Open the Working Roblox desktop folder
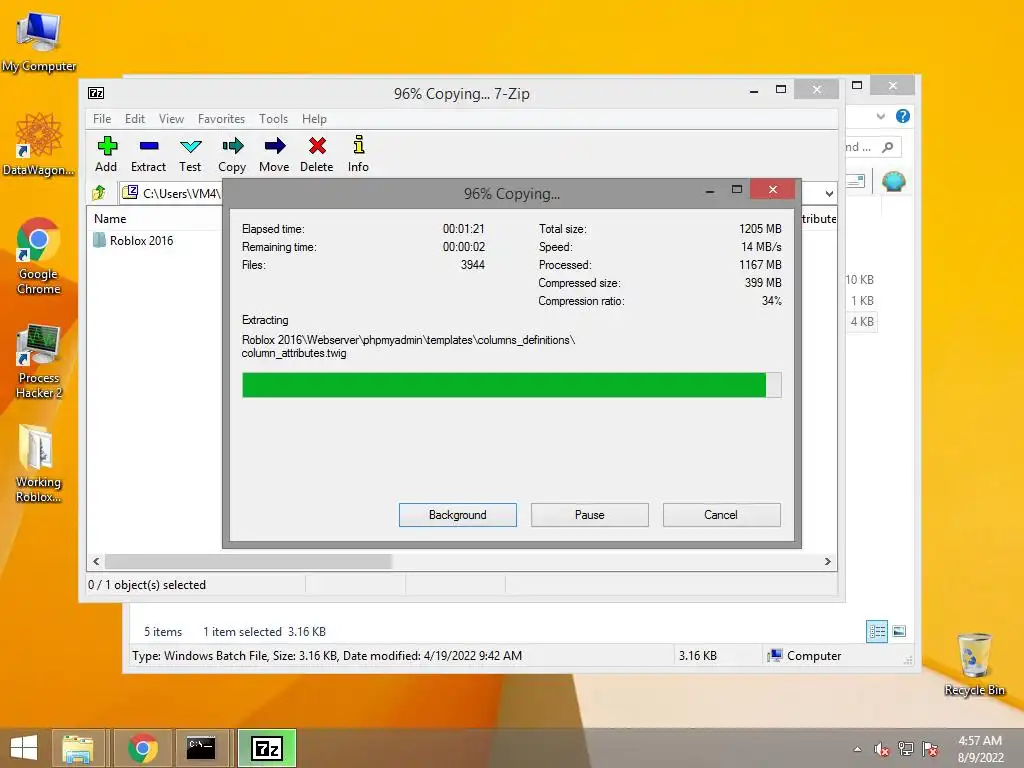Image resolution: width=1024 pixels, height=768 pixels. coord(39,464)
